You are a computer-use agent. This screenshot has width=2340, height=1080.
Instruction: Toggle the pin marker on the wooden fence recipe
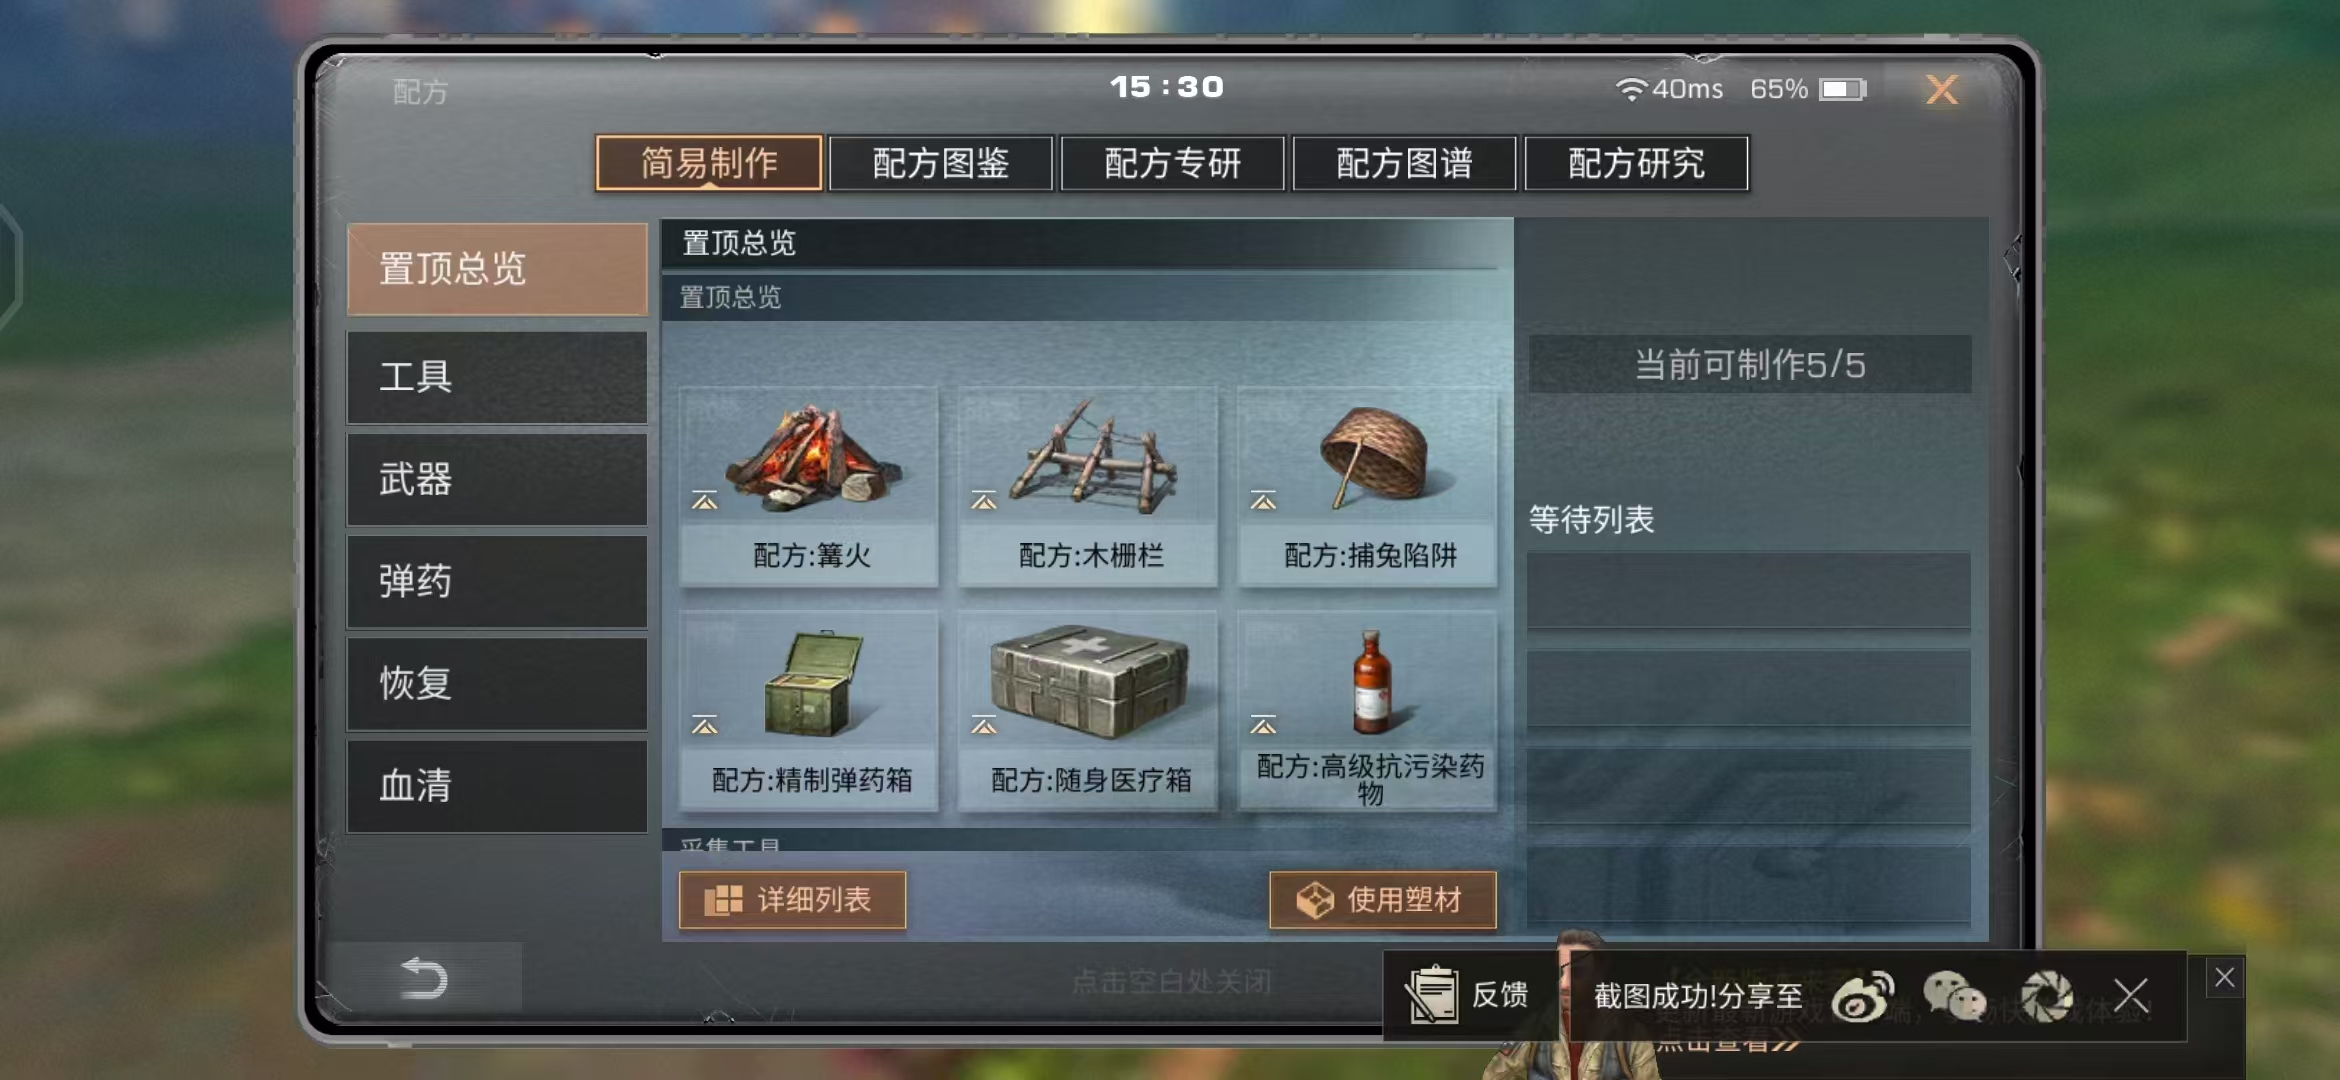(984, 501)
